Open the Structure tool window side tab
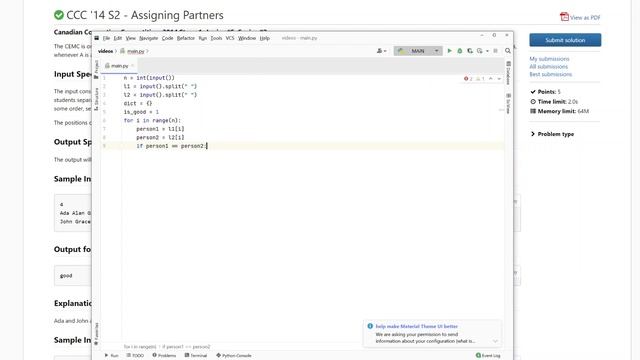 tap(96, 99)
